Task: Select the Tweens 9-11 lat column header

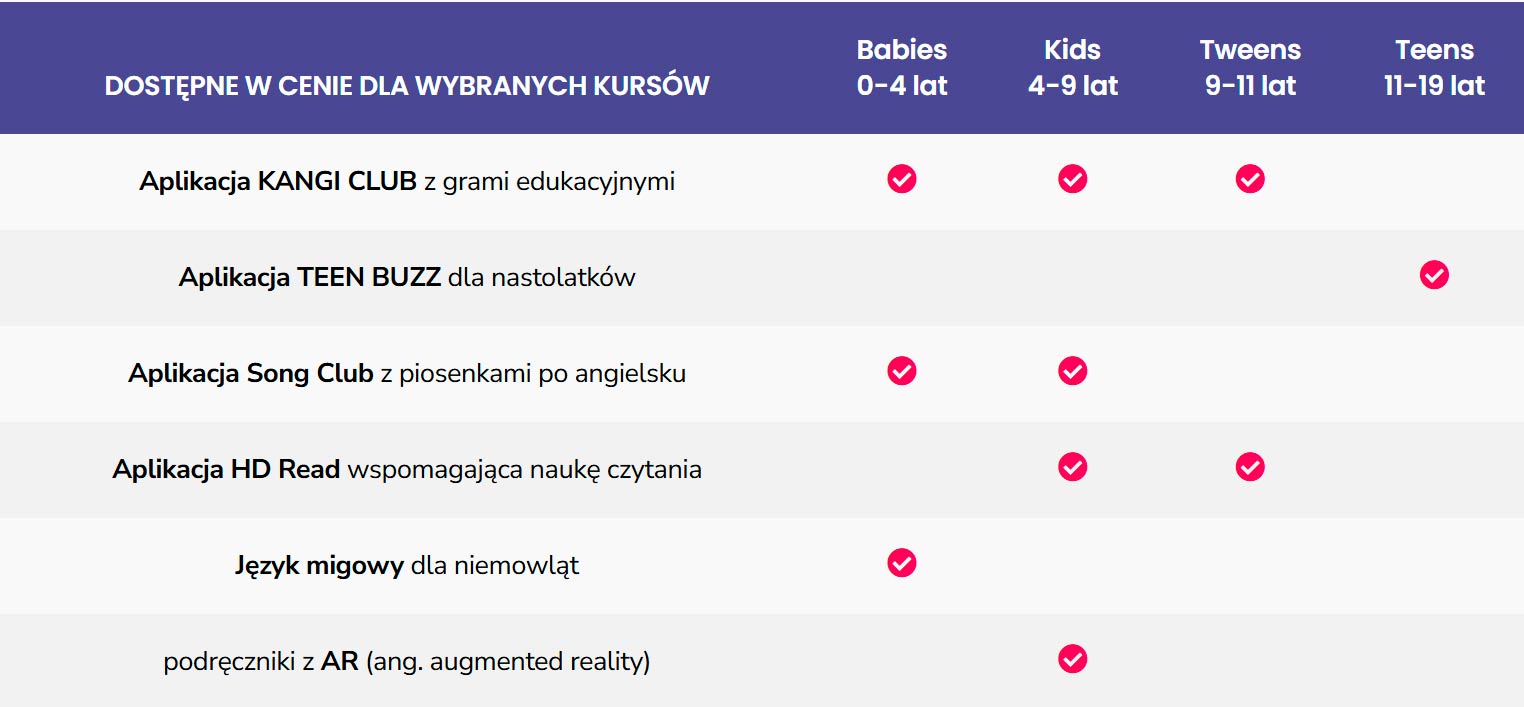Action: [x=1250, y=67]
